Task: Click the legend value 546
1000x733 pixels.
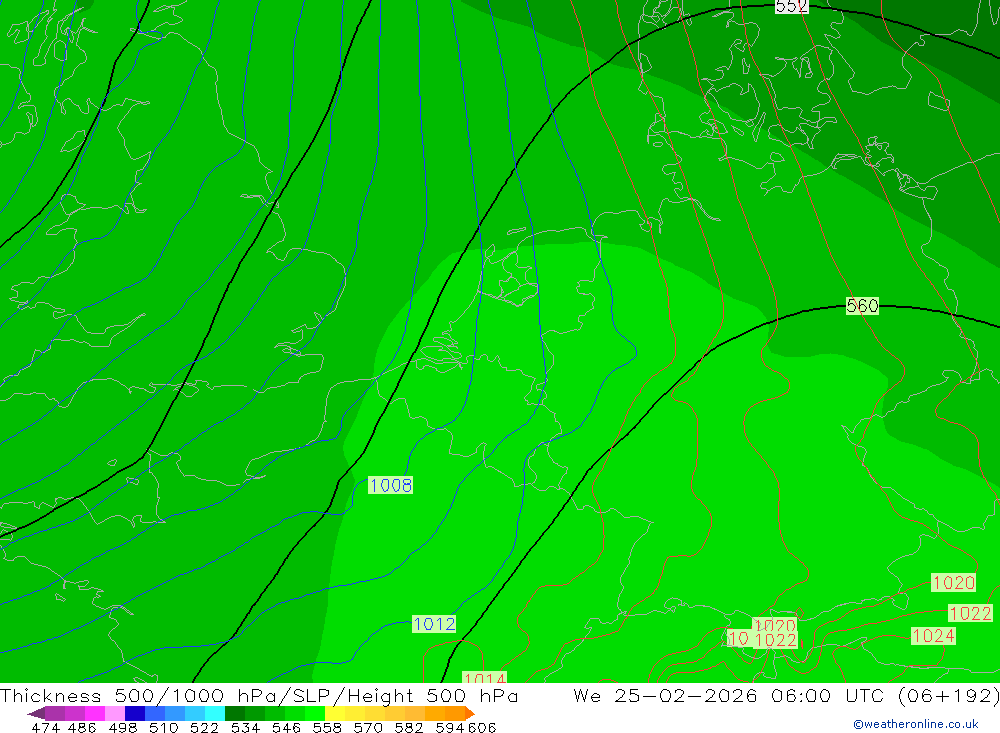Action: (x=286, y=727)
